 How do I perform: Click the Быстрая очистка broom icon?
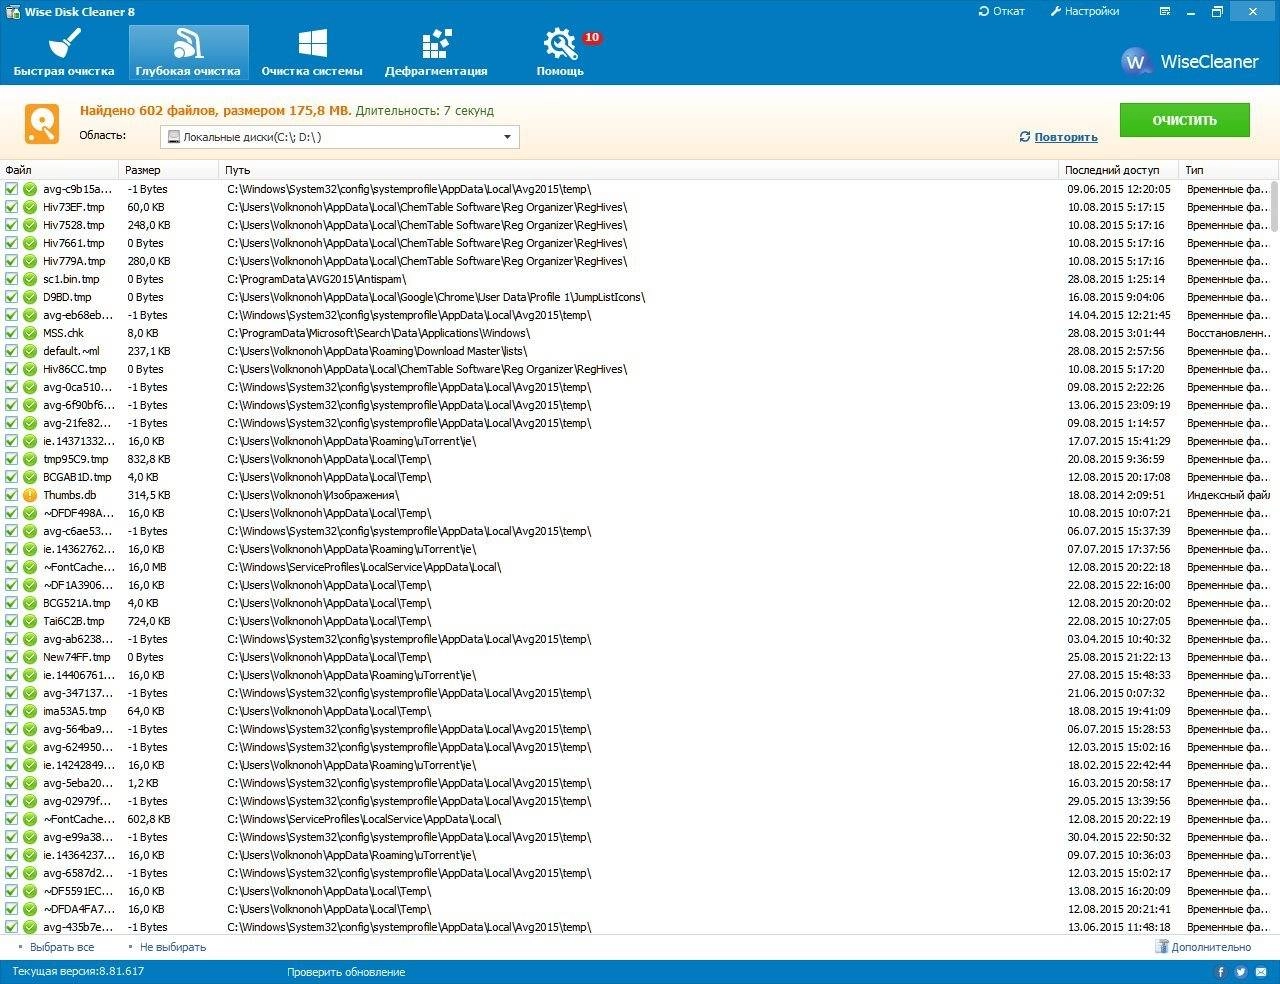64,44
